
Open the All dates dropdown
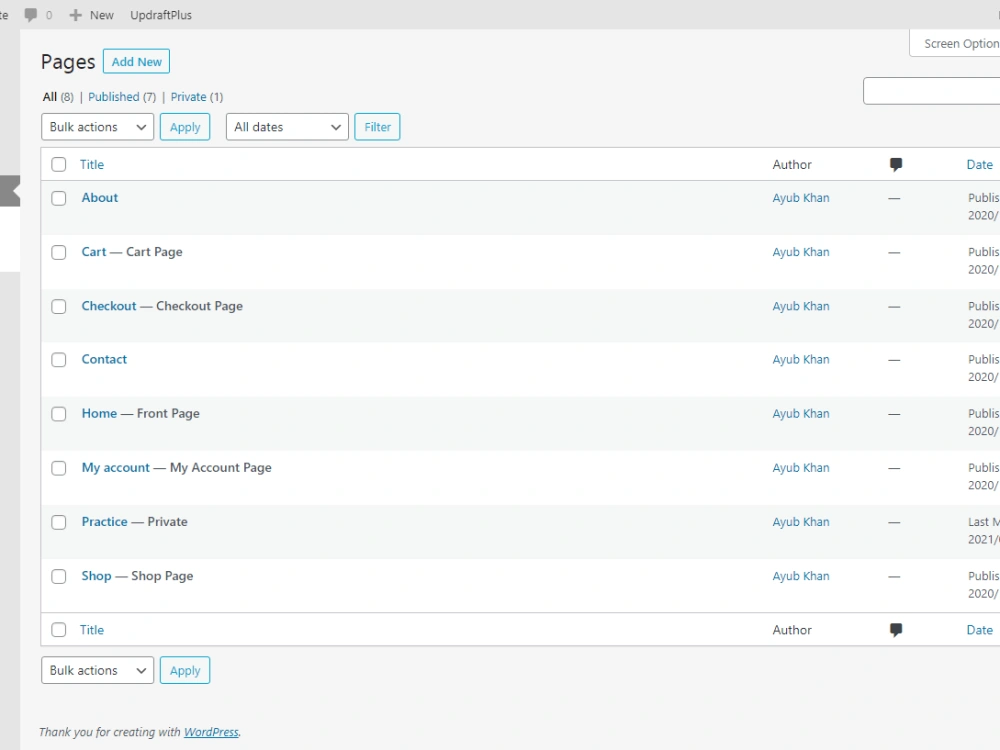tap(287, 127)
